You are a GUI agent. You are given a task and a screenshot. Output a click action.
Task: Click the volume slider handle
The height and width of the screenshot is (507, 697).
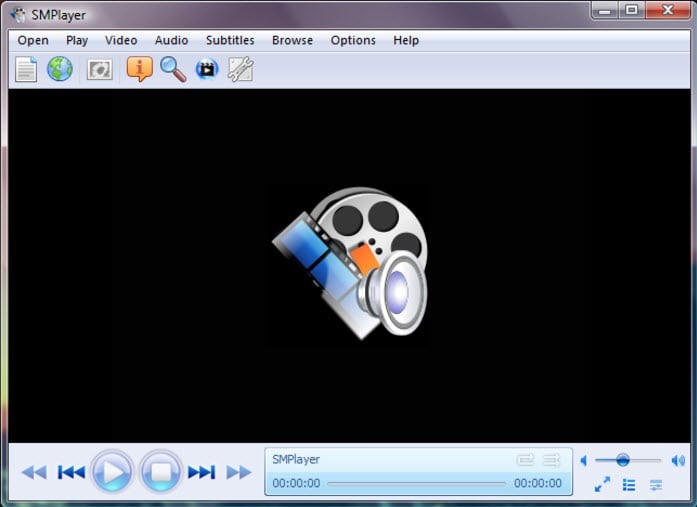622,460
